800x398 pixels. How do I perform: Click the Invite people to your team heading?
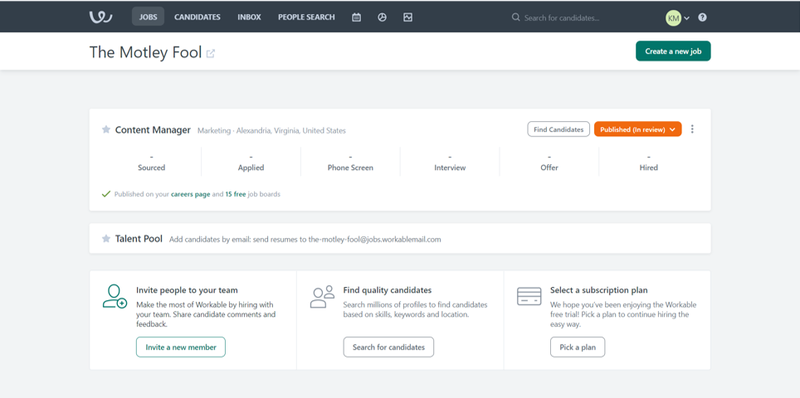pos(187,290)
